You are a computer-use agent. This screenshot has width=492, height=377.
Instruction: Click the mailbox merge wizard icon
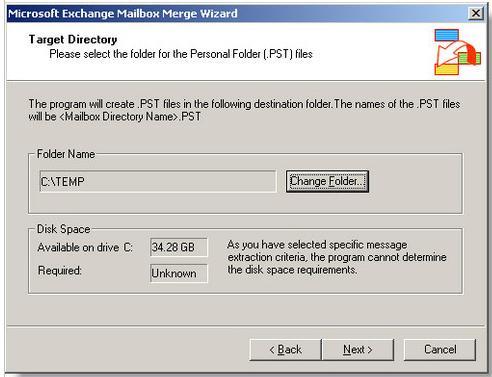click(x=457, y=52)
